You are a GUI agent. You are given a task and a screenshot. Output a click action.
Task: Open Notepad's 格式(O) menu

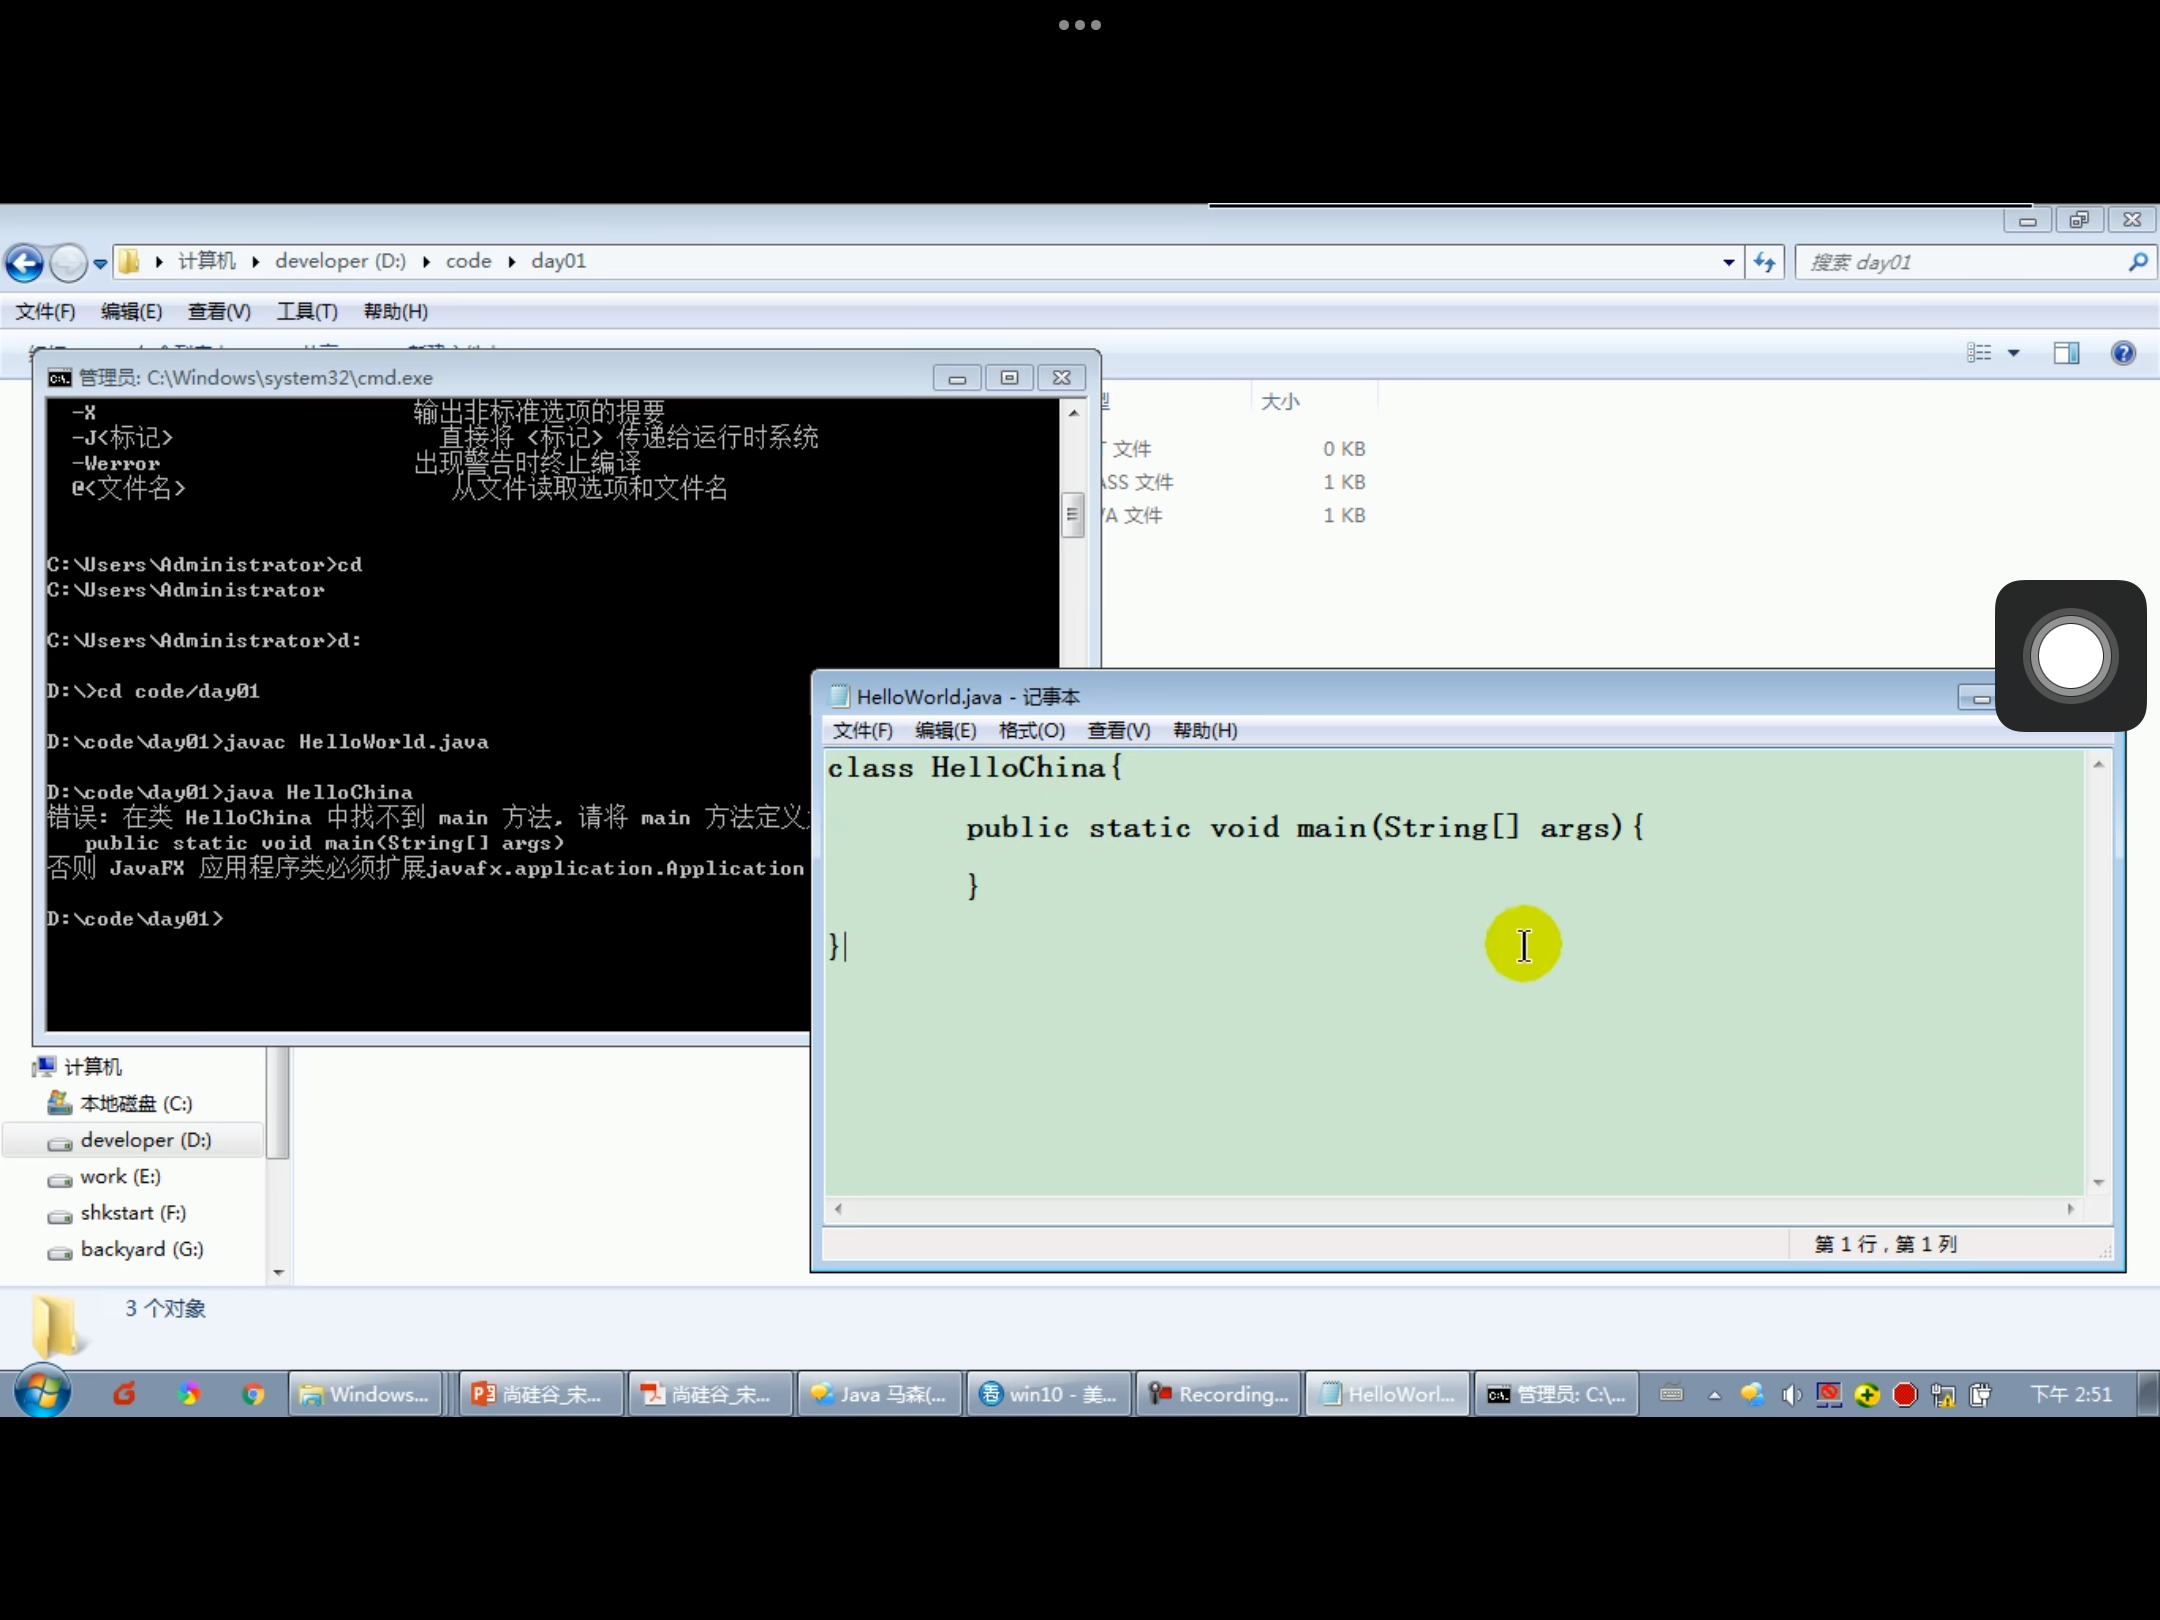pos(1031,731)
